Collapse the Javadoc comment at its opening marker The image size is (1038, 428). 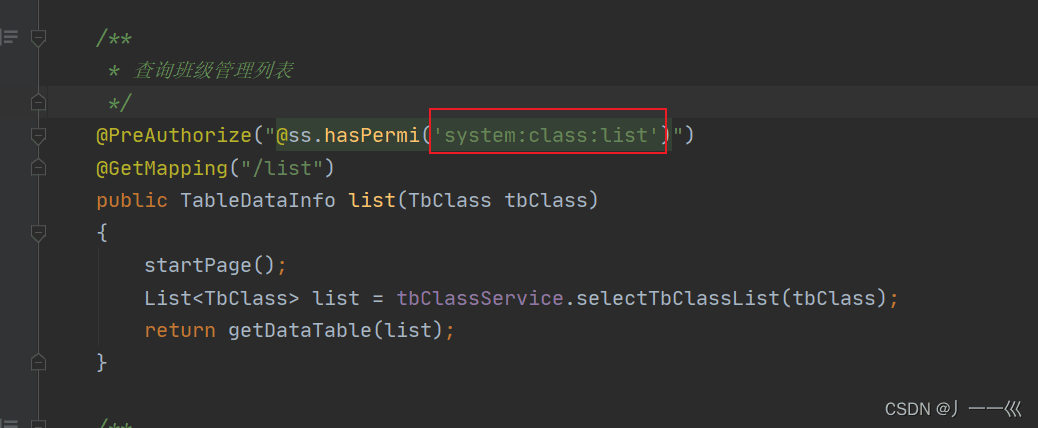click(x=38, y=38)
